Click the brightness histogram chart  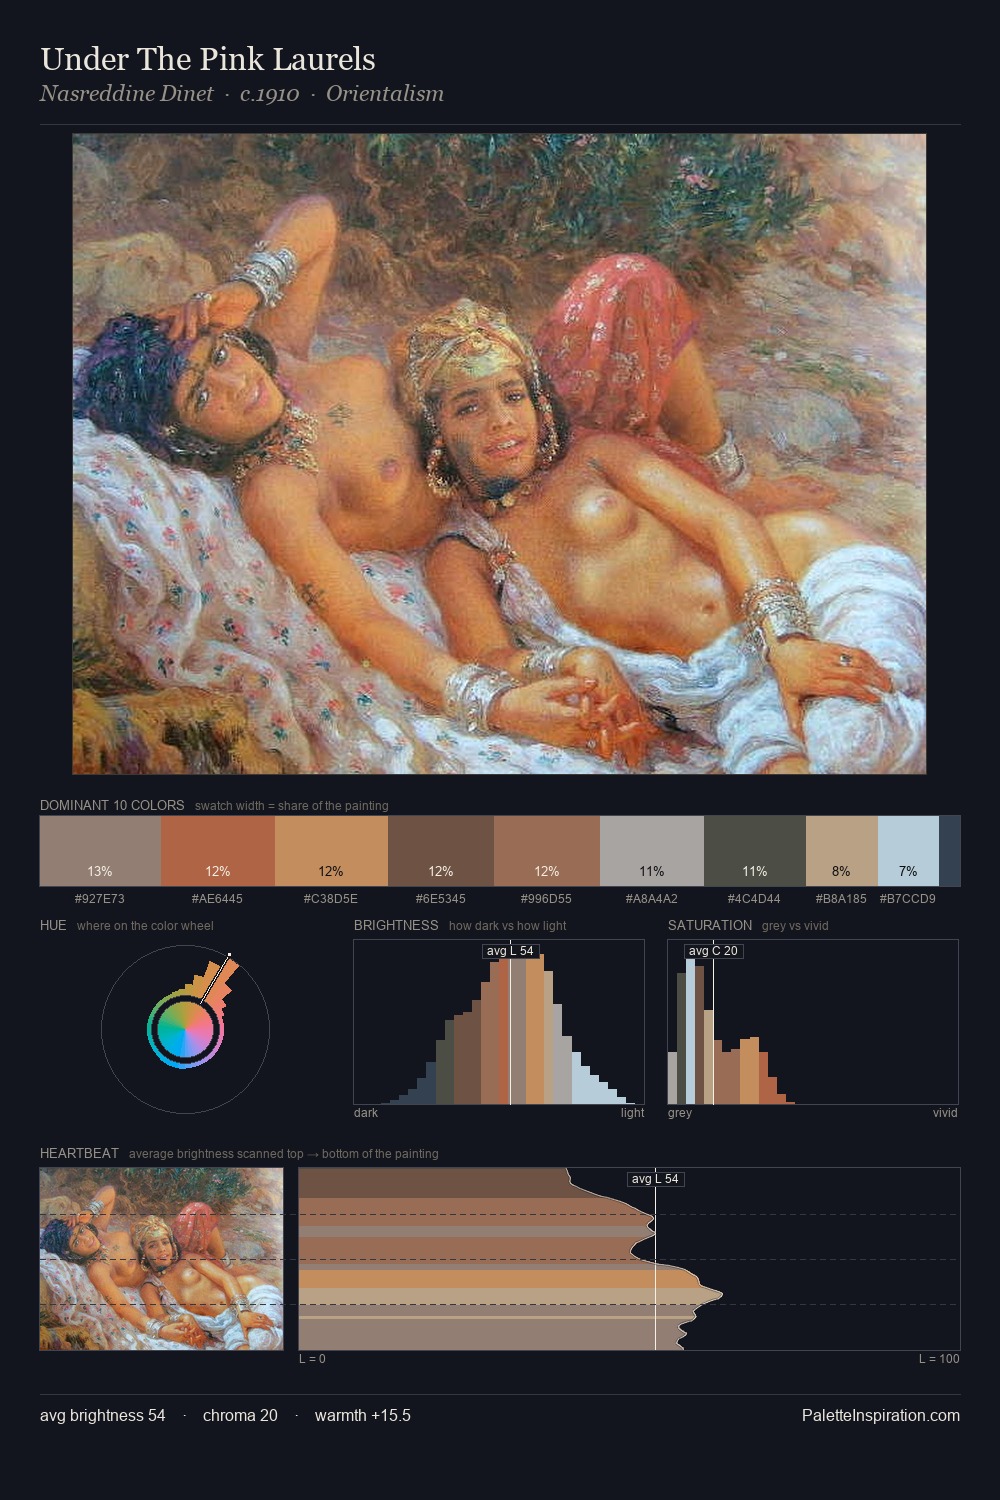[x=499, y=1022]
